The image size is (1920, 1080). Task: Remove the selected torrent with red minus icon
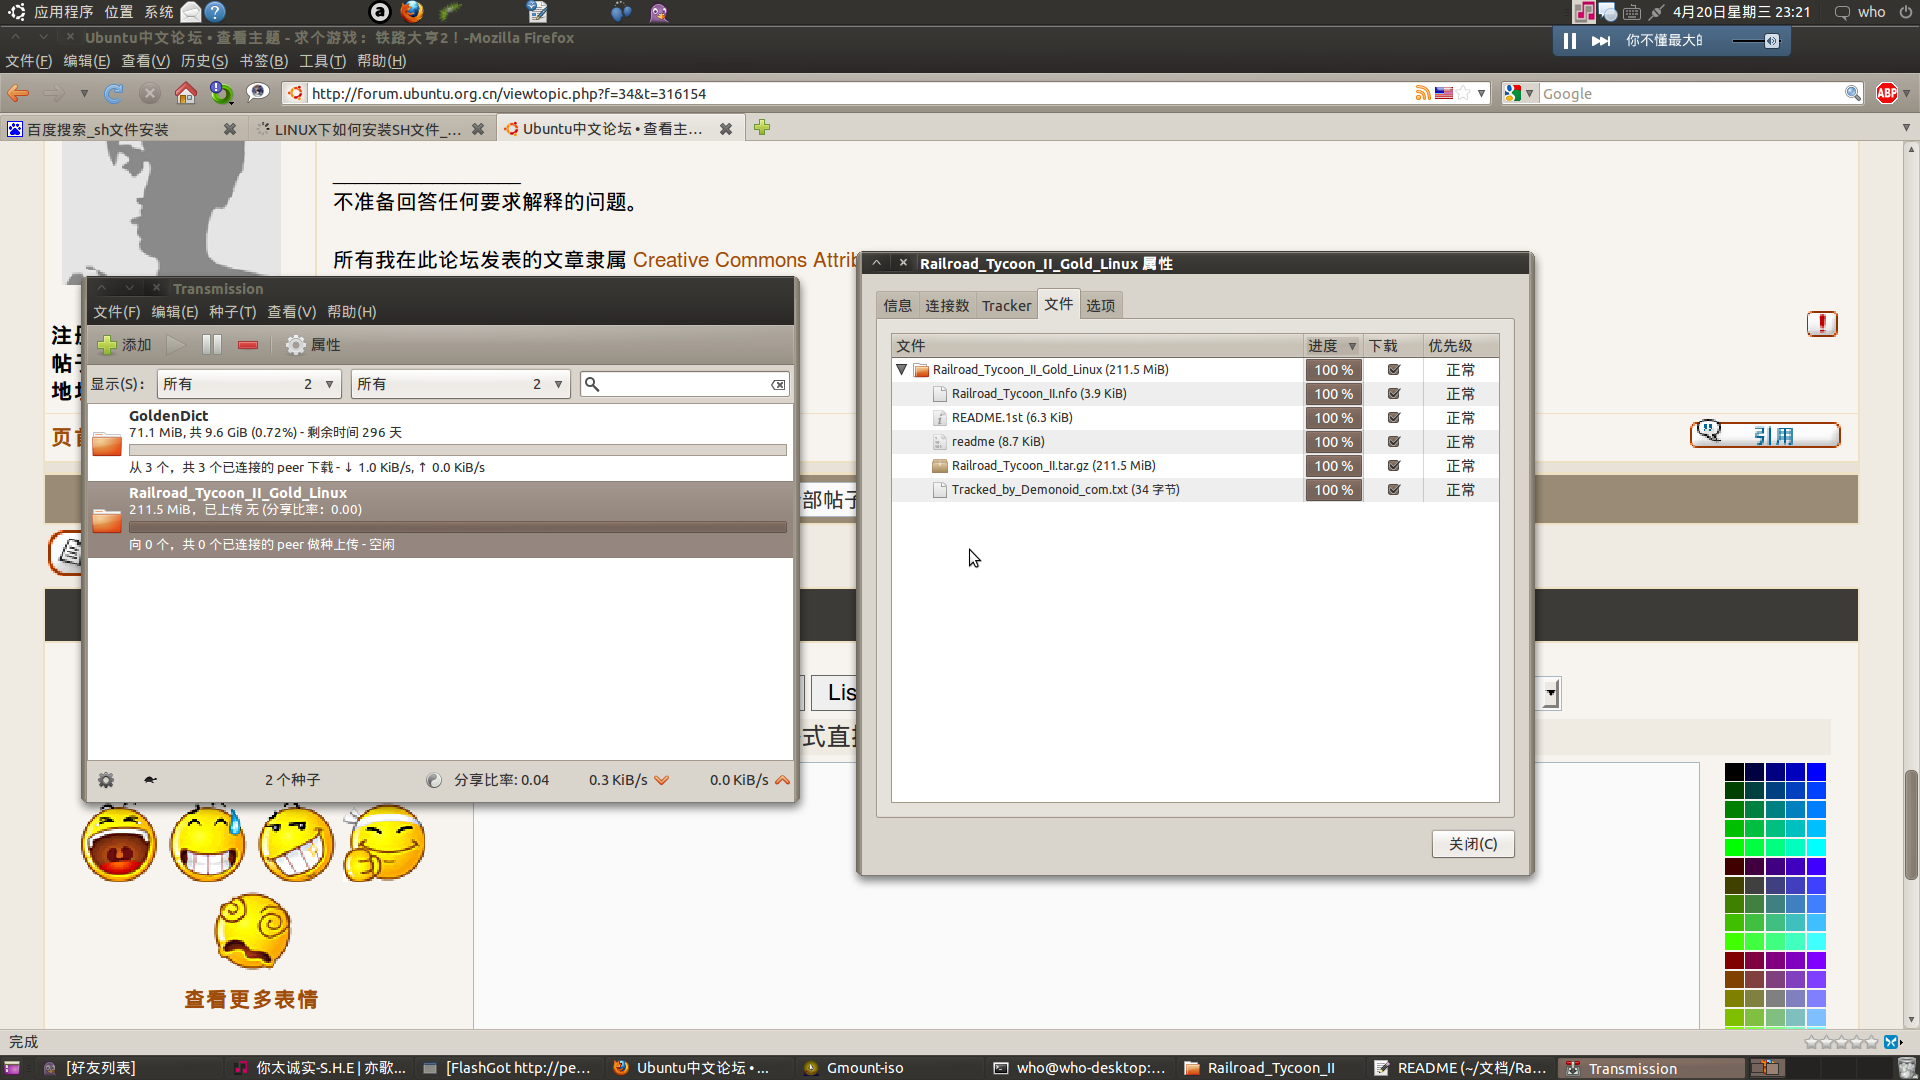[x=248, y=345]
